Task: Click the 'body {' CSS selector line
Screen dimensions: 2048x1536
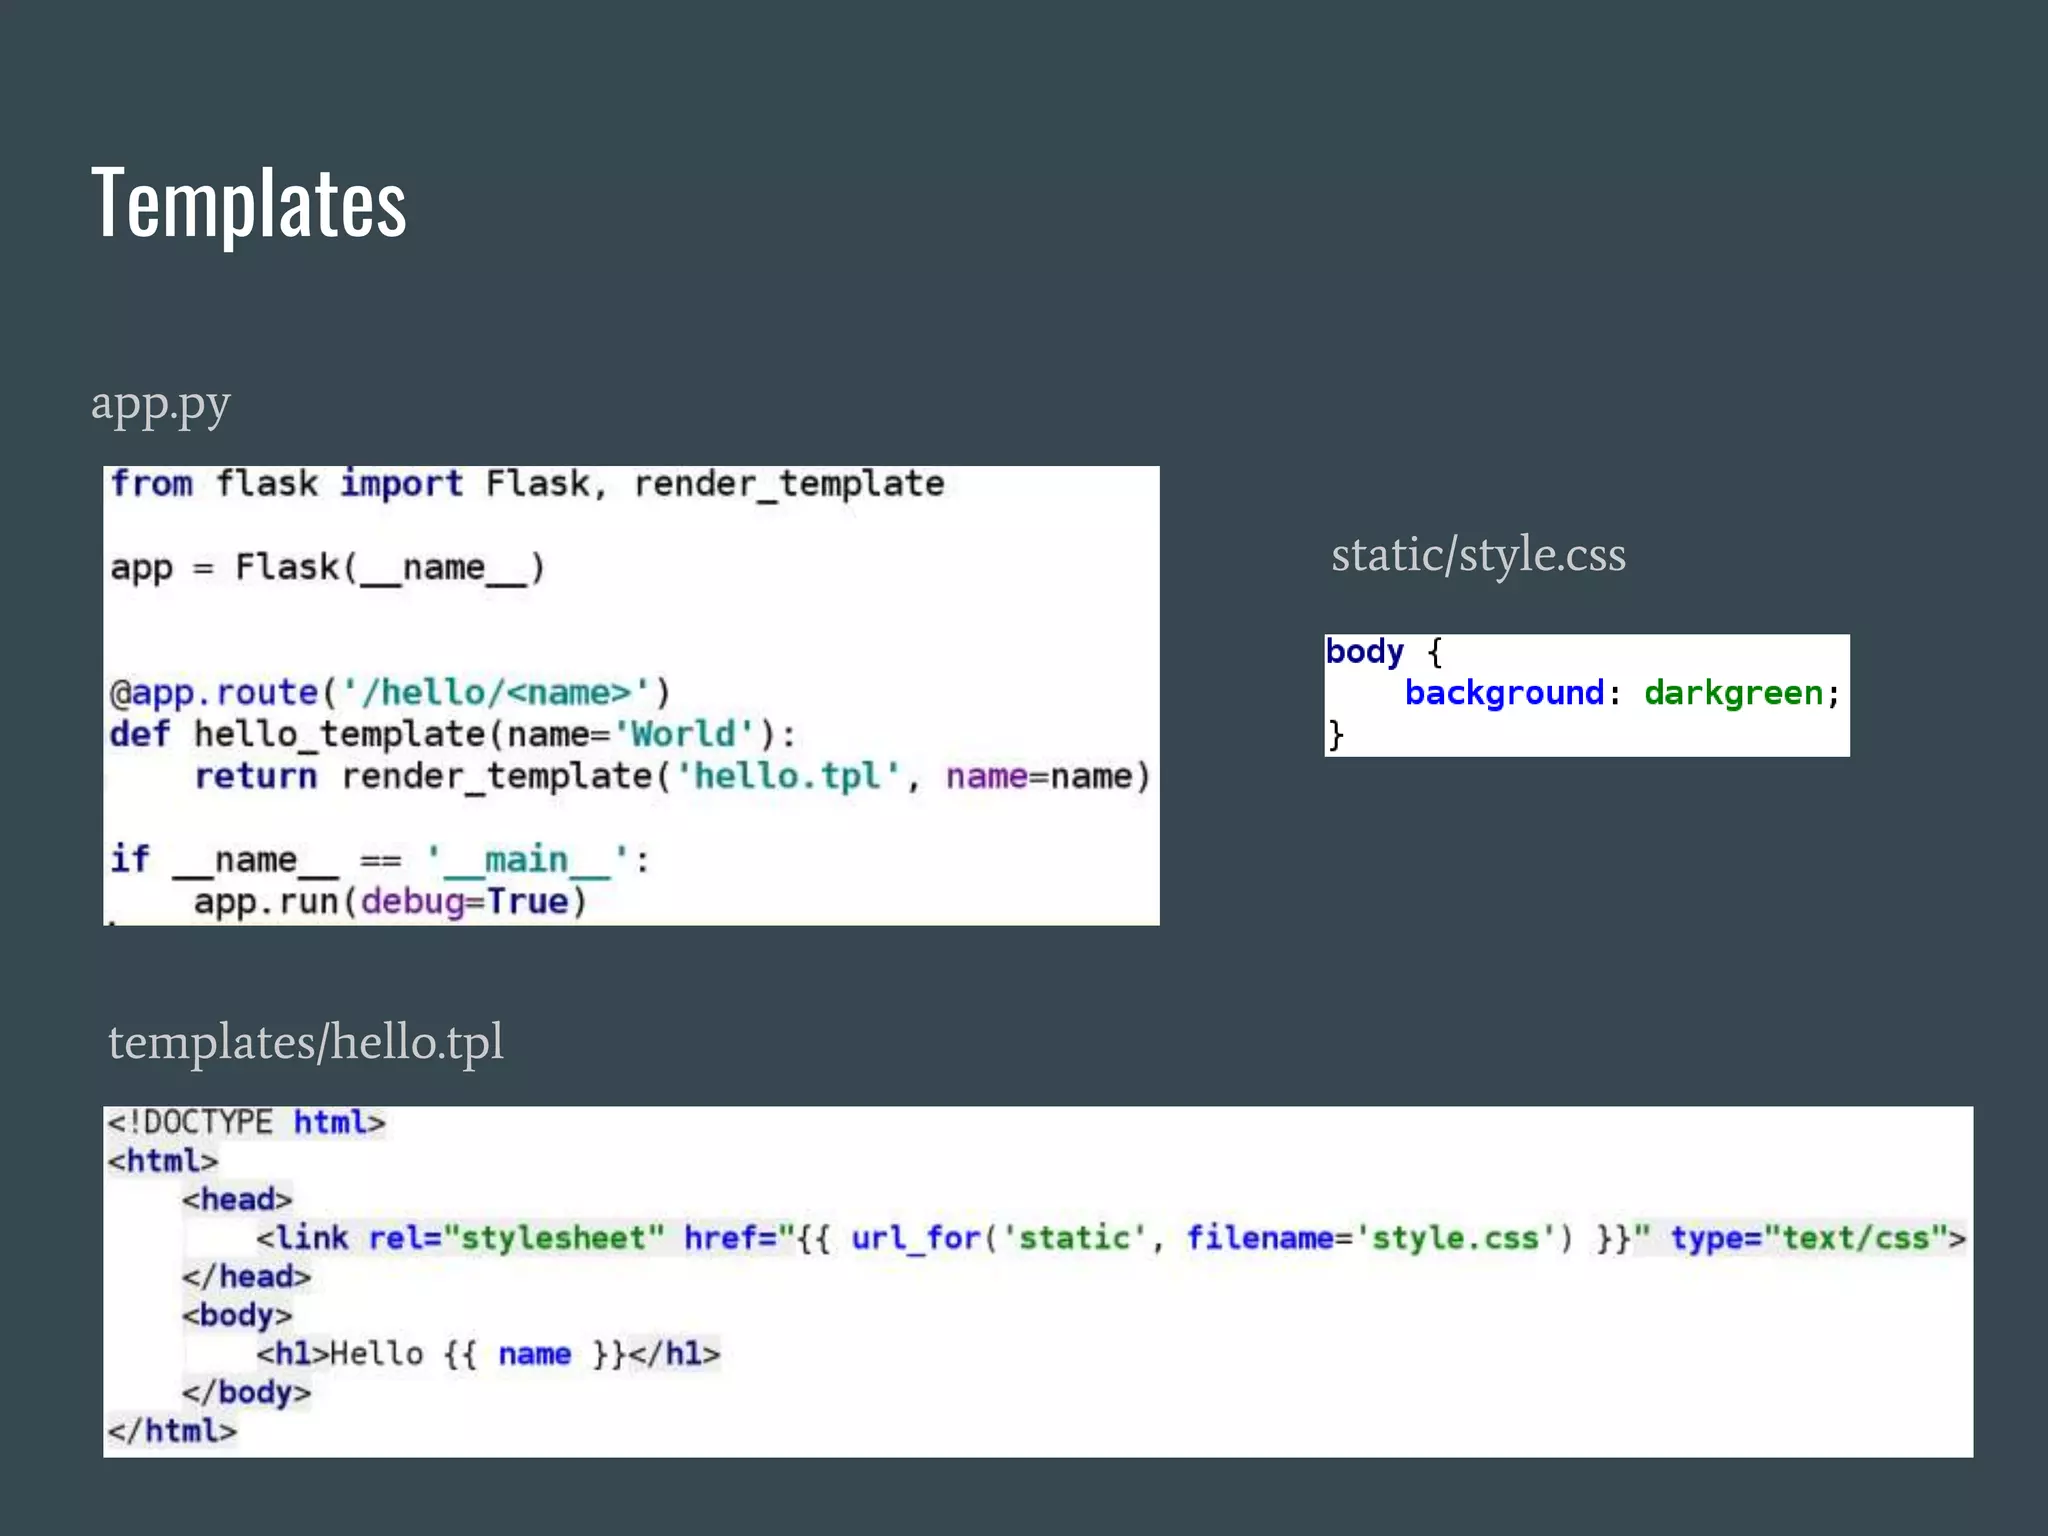Action: [1385, 652]
